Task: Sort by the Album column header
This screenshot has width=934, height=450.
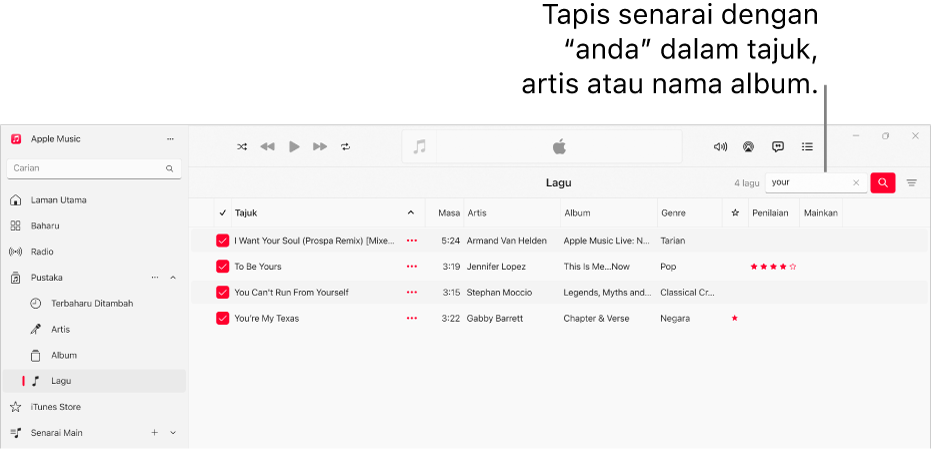Action: point(577,213)
